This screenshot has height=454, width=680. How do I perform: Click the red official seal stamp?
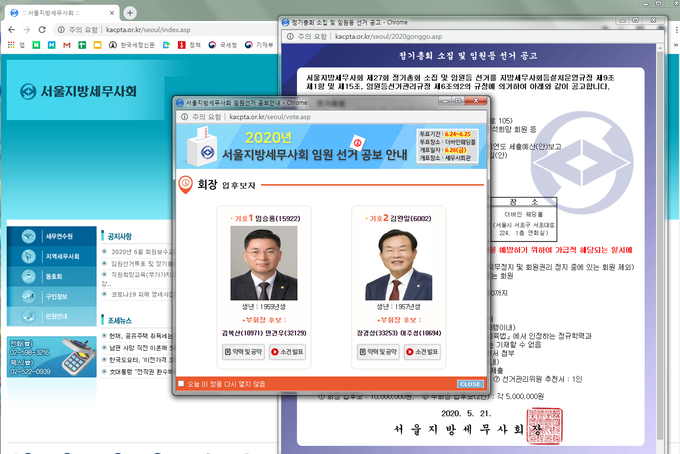(x=544, y=426)
